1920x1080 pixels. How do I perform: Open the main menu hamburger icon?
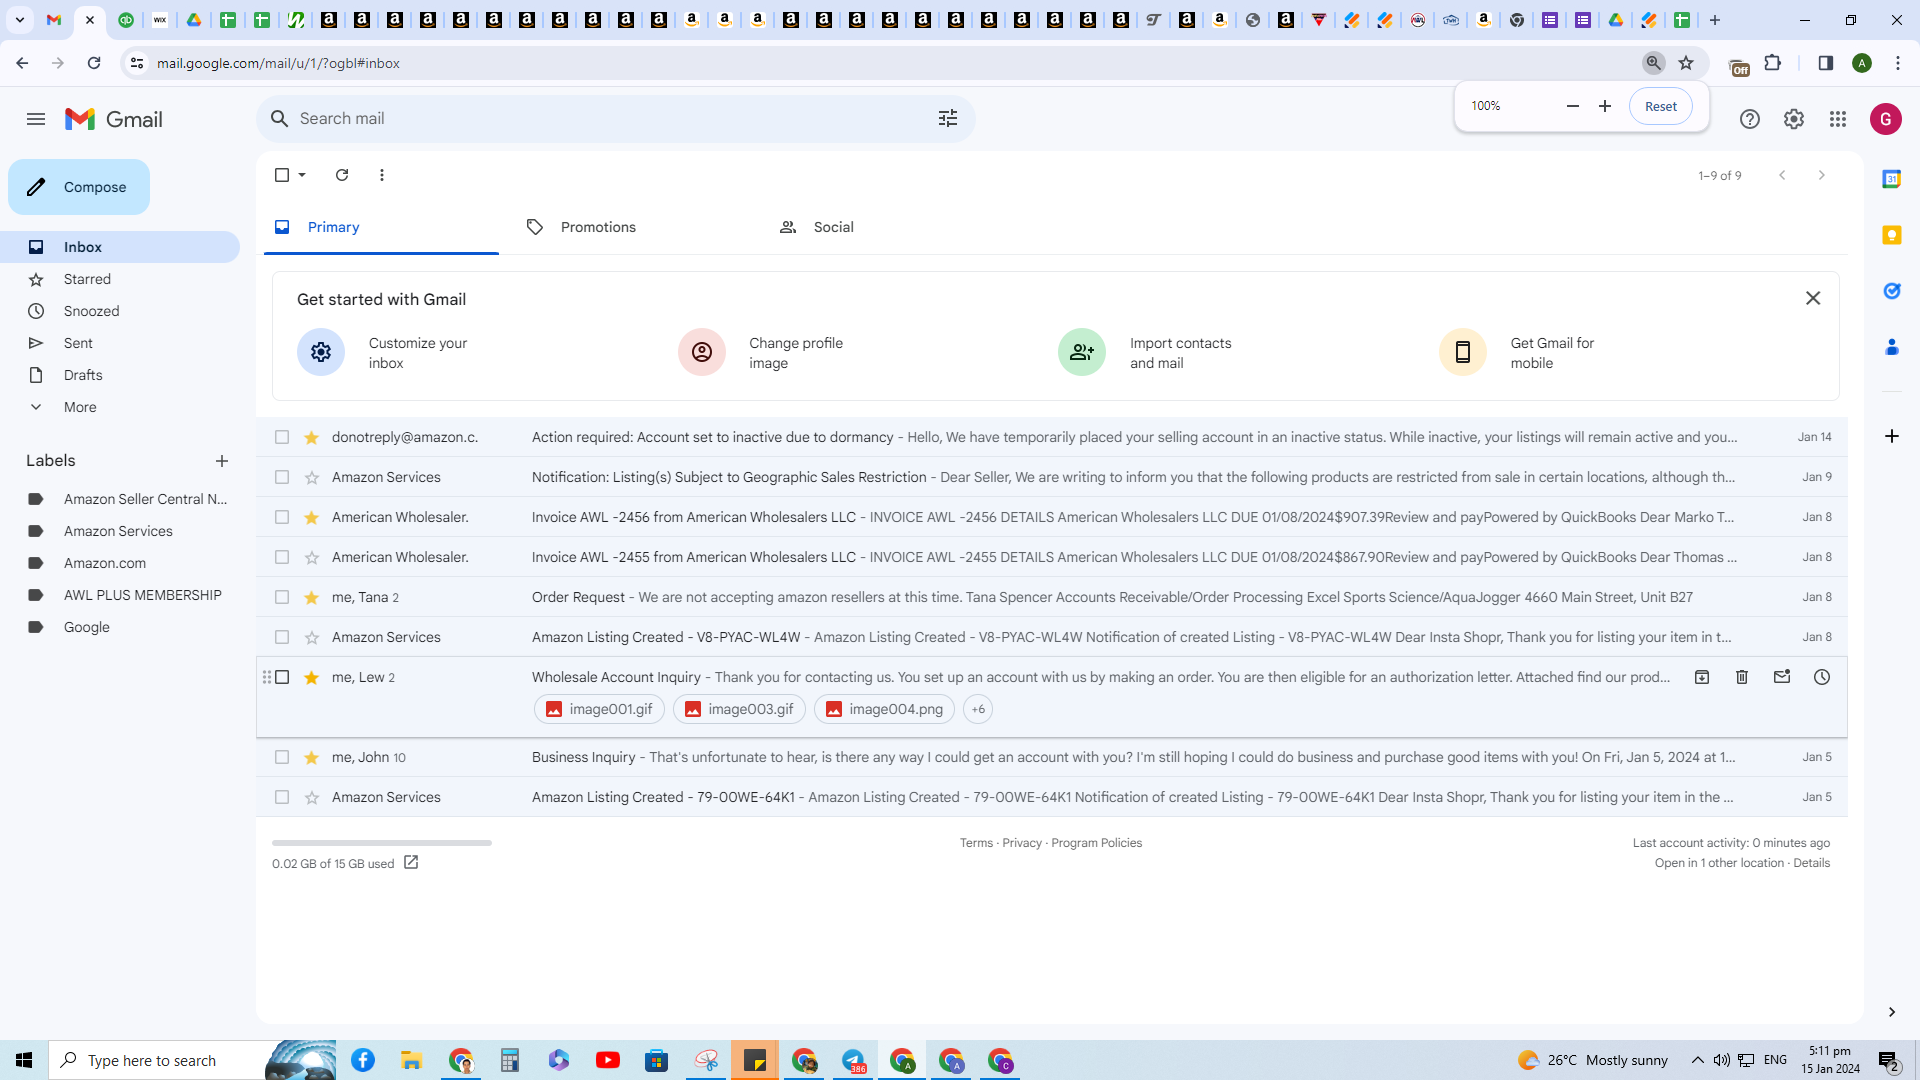point(36,119)
